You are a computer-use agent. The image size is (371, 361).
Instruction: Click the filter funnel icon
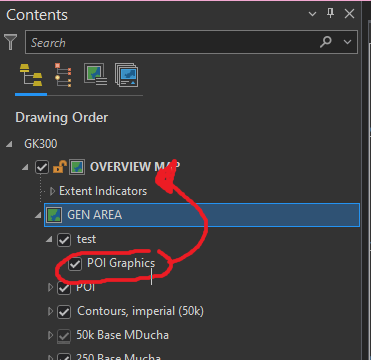coord(11,42)
